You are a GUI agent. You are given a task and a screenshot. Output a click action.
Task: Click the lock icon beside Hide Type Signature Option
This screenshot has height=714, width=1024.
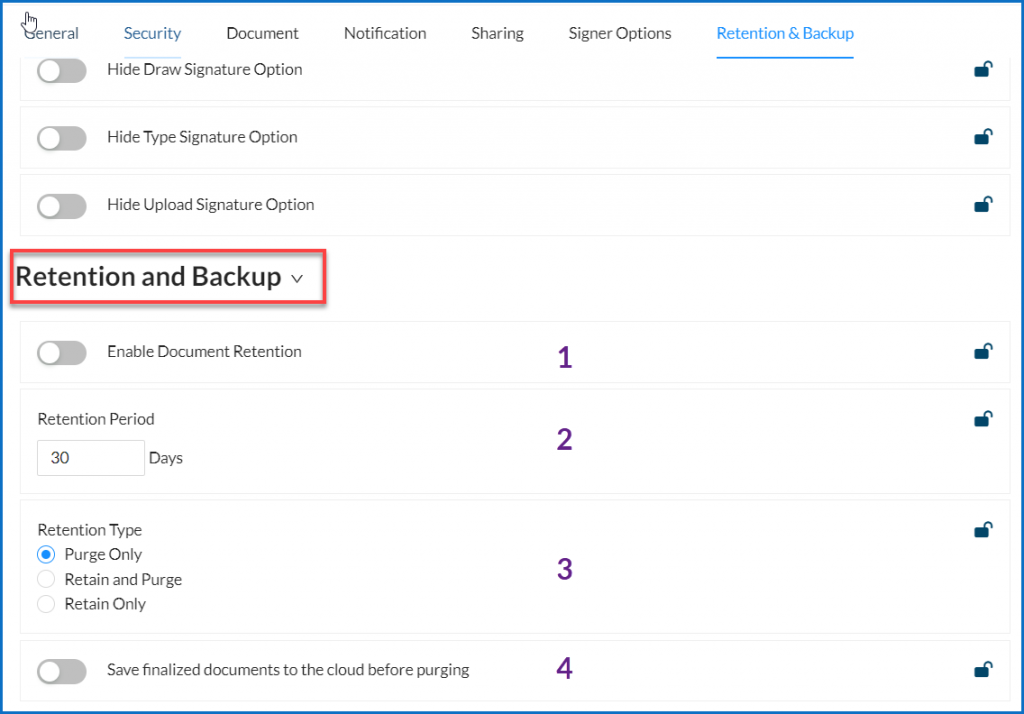tap(983, 137)
